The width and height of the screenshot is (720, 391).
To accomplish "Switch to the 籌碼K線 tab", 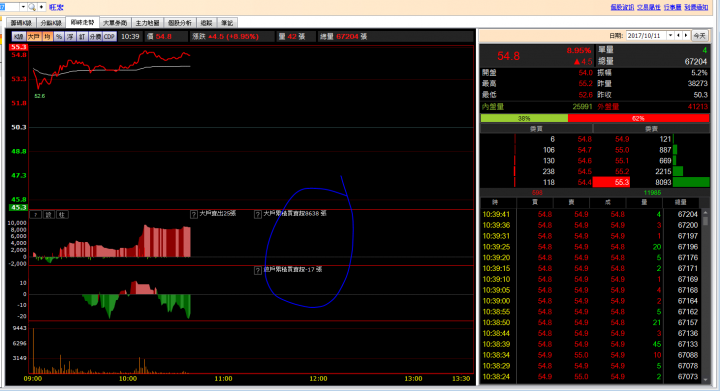I will pyautogui.click(x=21, y=23).
